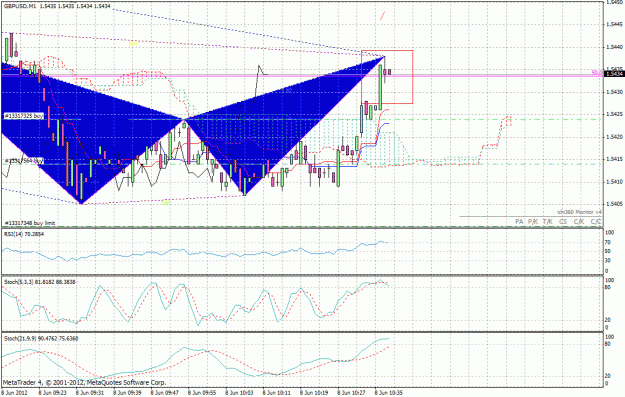The width and height of the screenshot is (625, 397).
Task: Click the 8 Jun 10:27 time axis label
Action: (352, 393)
